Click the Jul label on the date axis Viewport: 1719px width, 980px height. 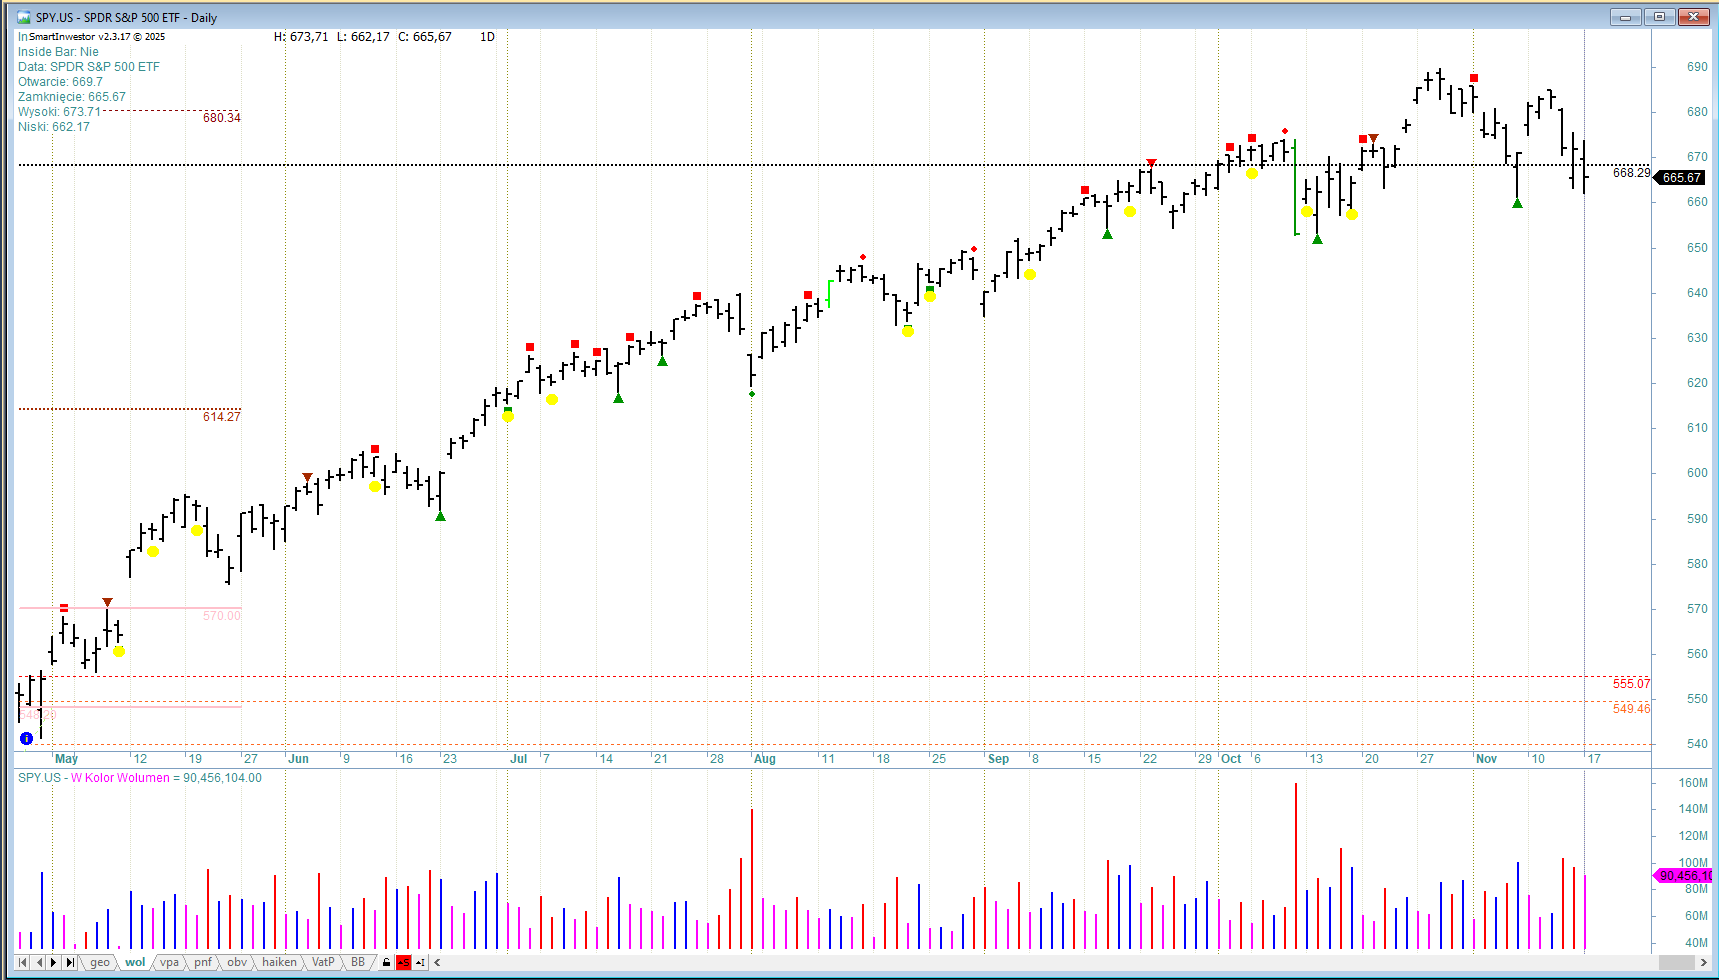tap(518, 759)
